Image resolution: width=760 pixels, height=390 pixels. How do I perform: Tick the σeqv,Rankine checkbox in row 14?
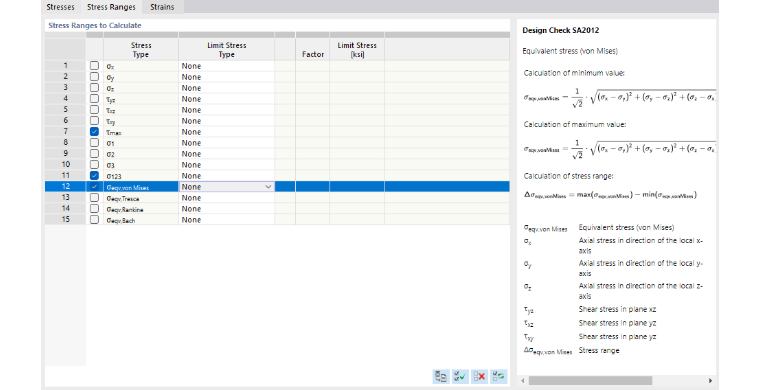[x=94, y=209]
